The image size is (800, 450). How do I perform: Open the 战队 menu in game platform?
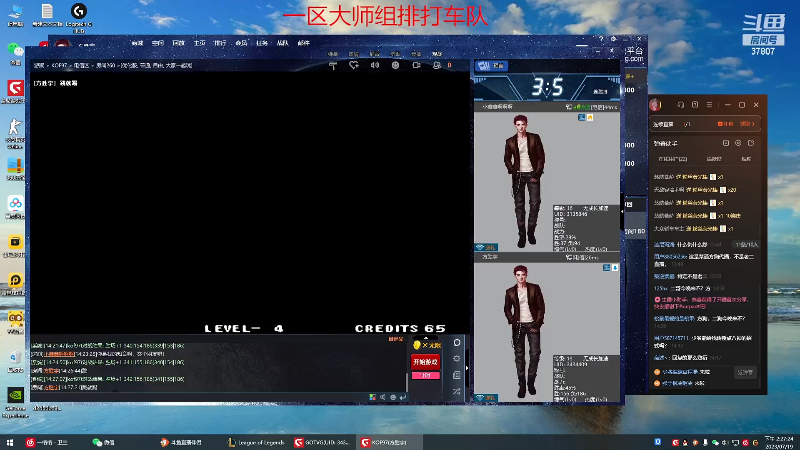(283, 43)
